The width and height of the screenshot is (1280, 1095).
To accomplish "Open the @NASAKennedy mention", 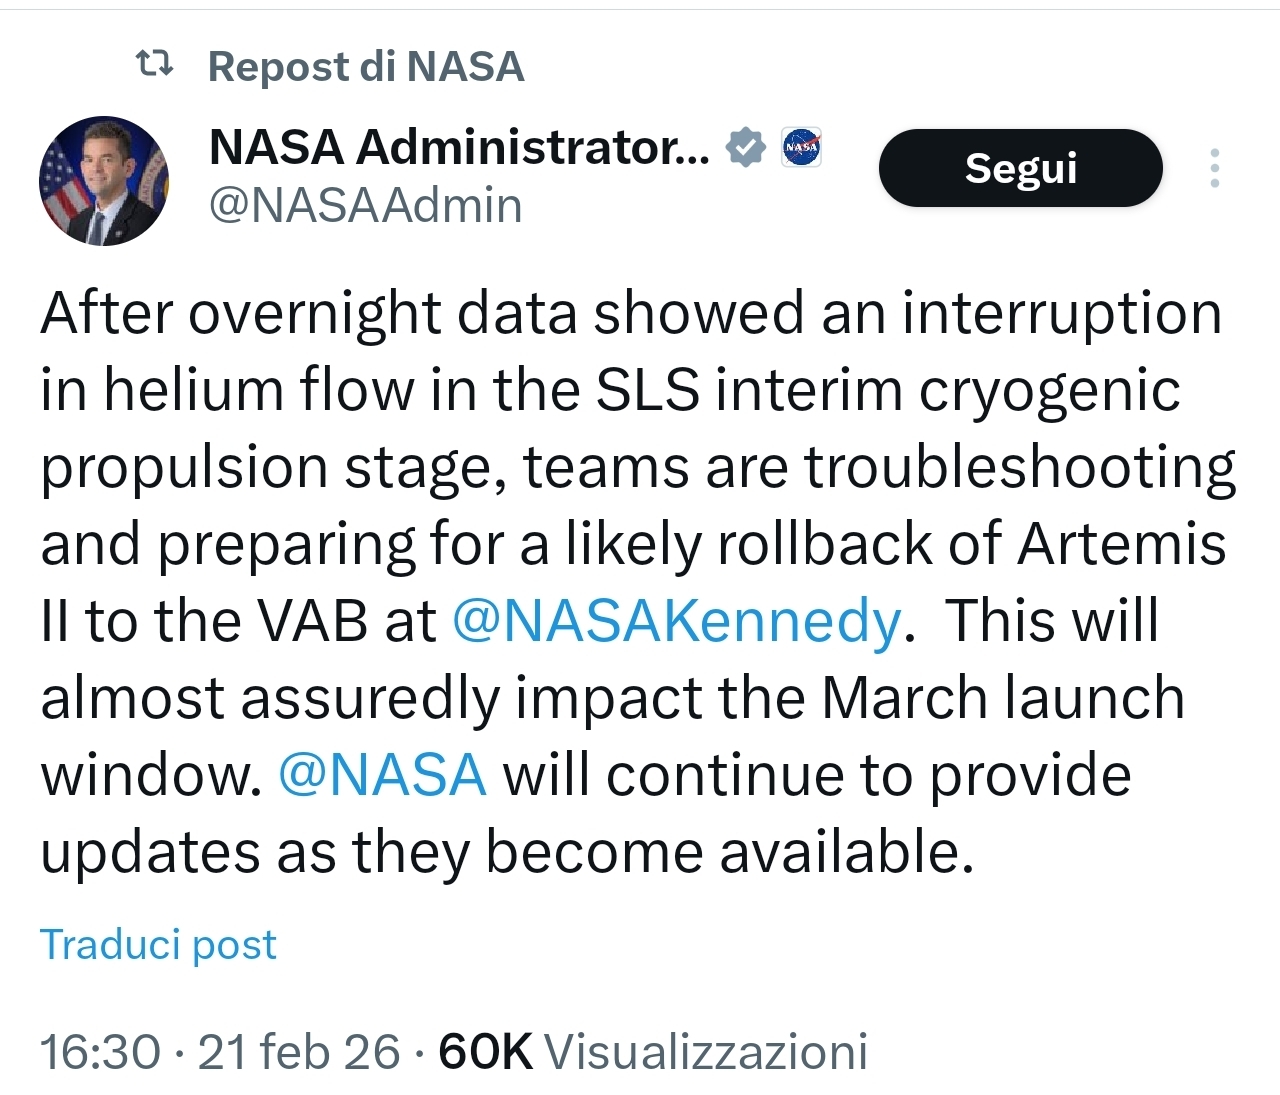I will point(677,621).
